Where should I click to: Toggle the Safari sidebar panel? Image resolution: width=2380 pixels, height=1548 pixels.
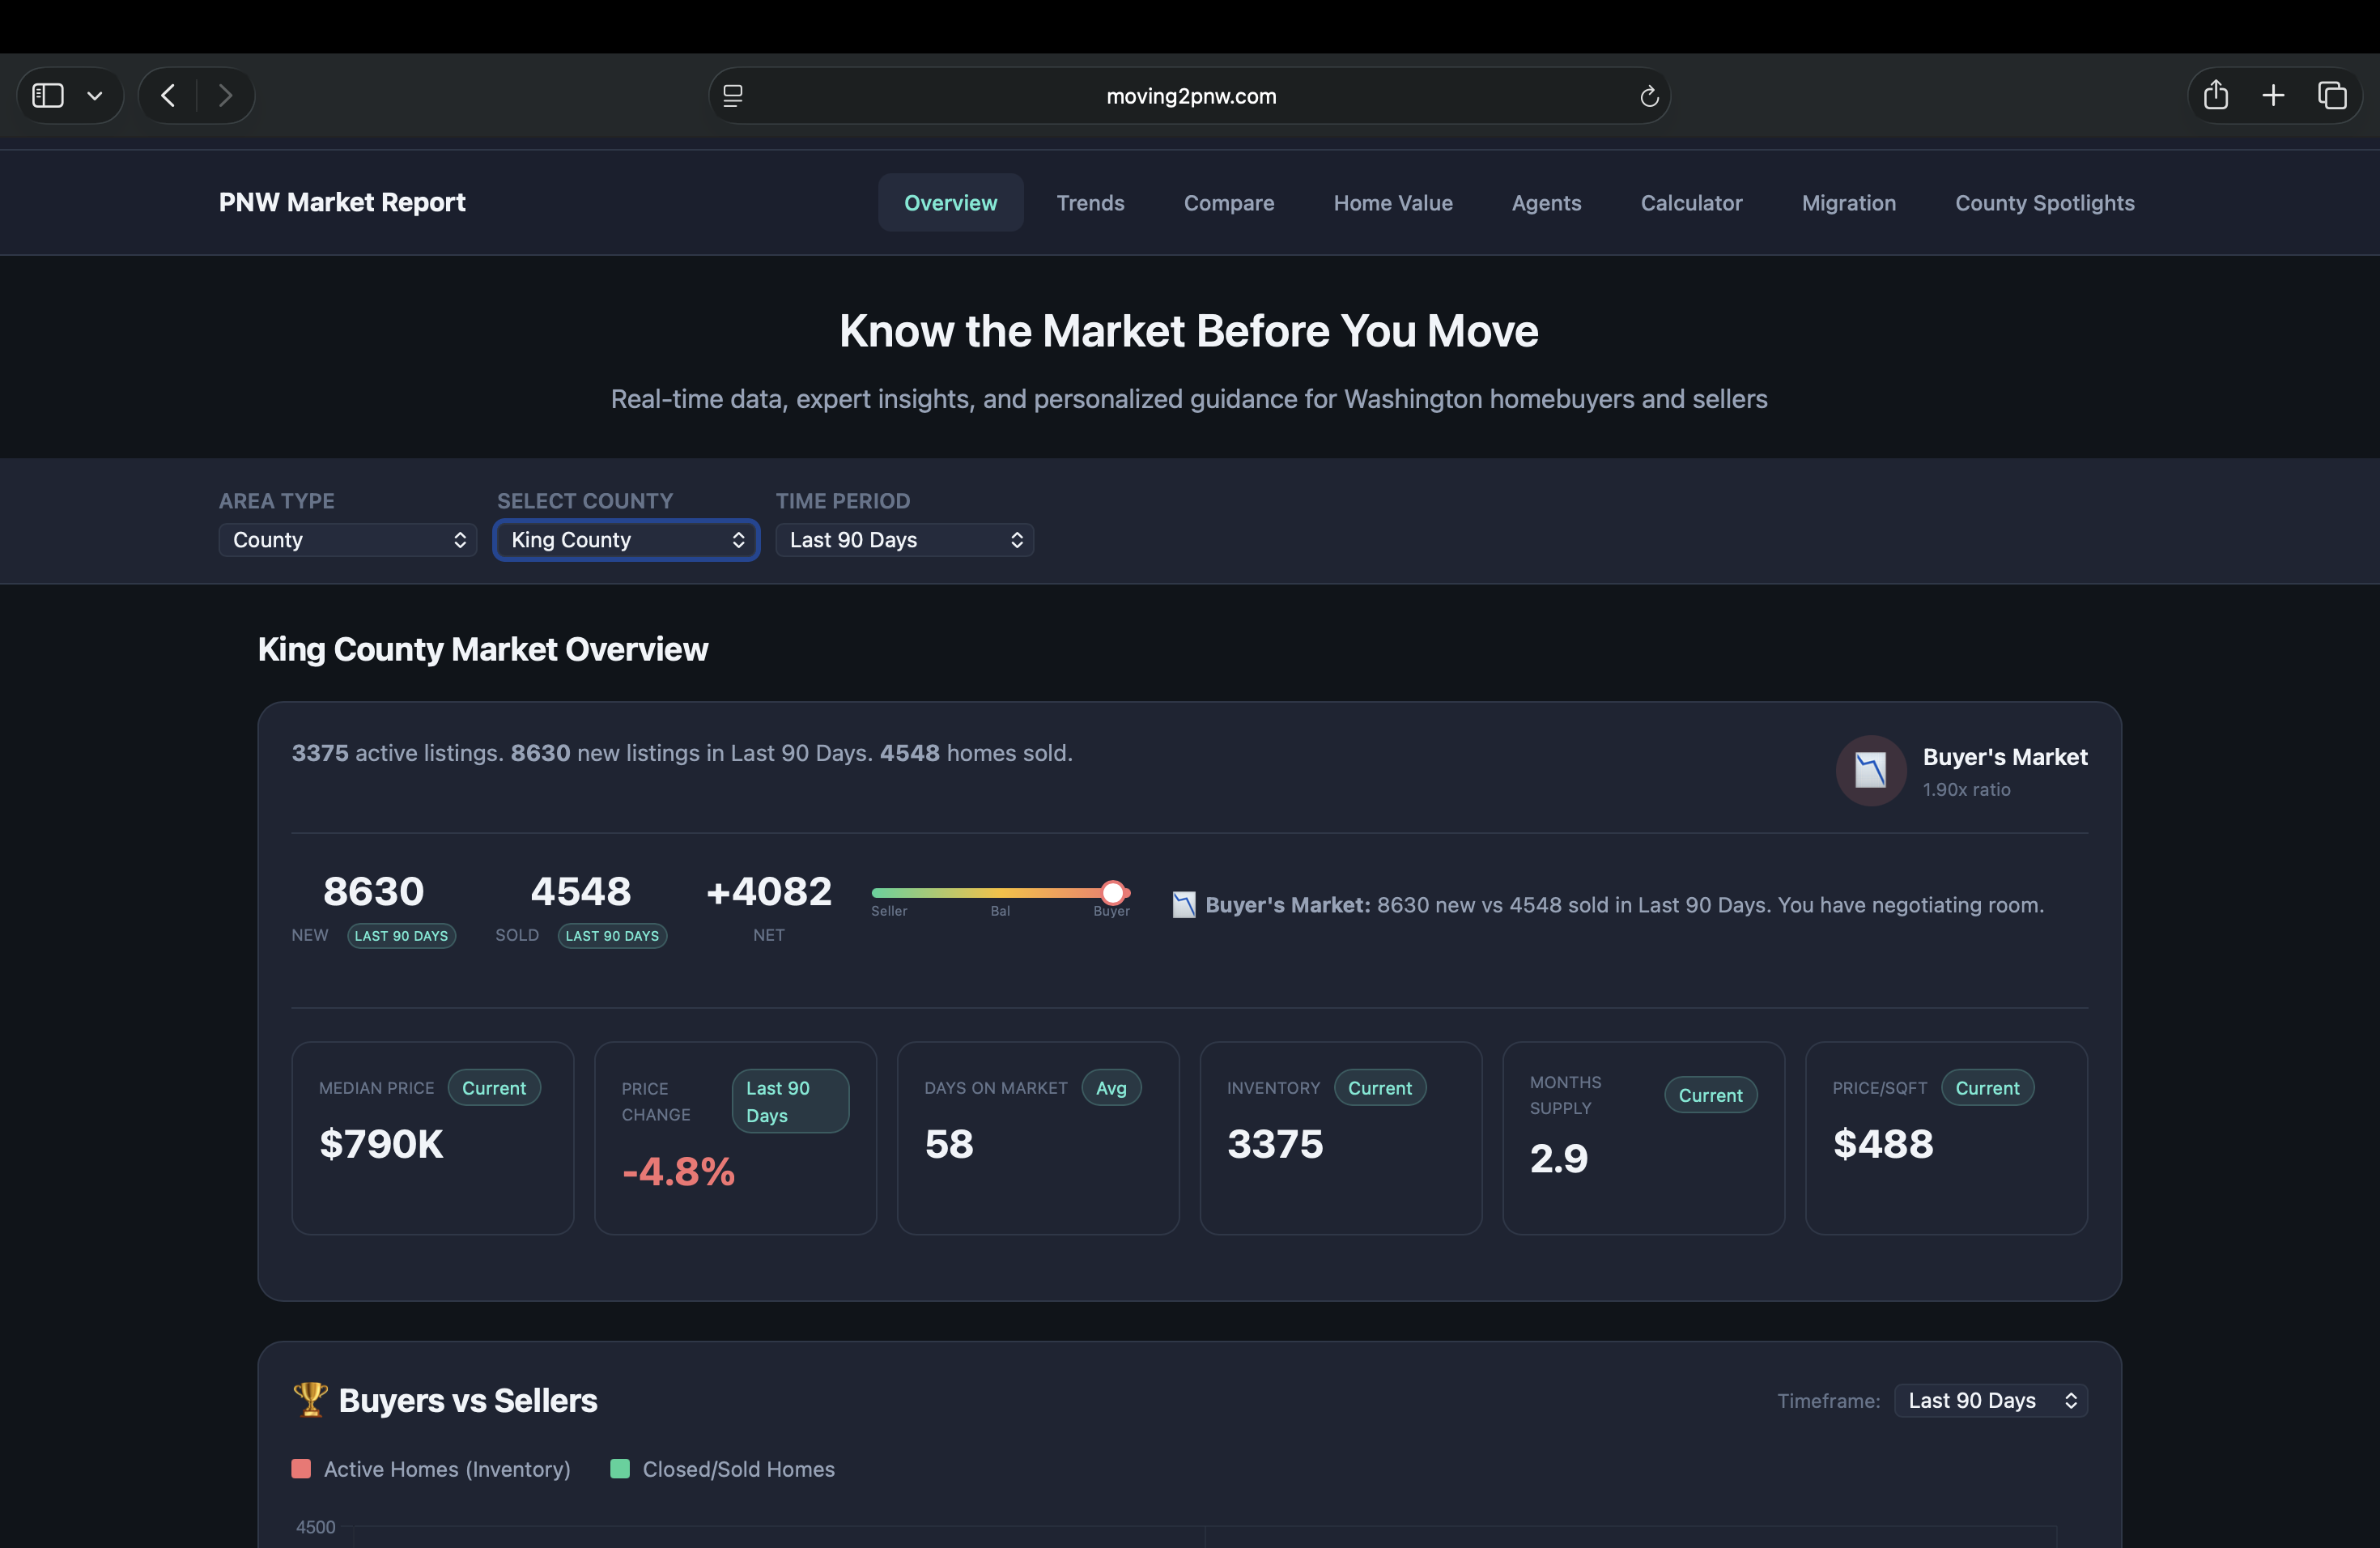tap(46, 95)
